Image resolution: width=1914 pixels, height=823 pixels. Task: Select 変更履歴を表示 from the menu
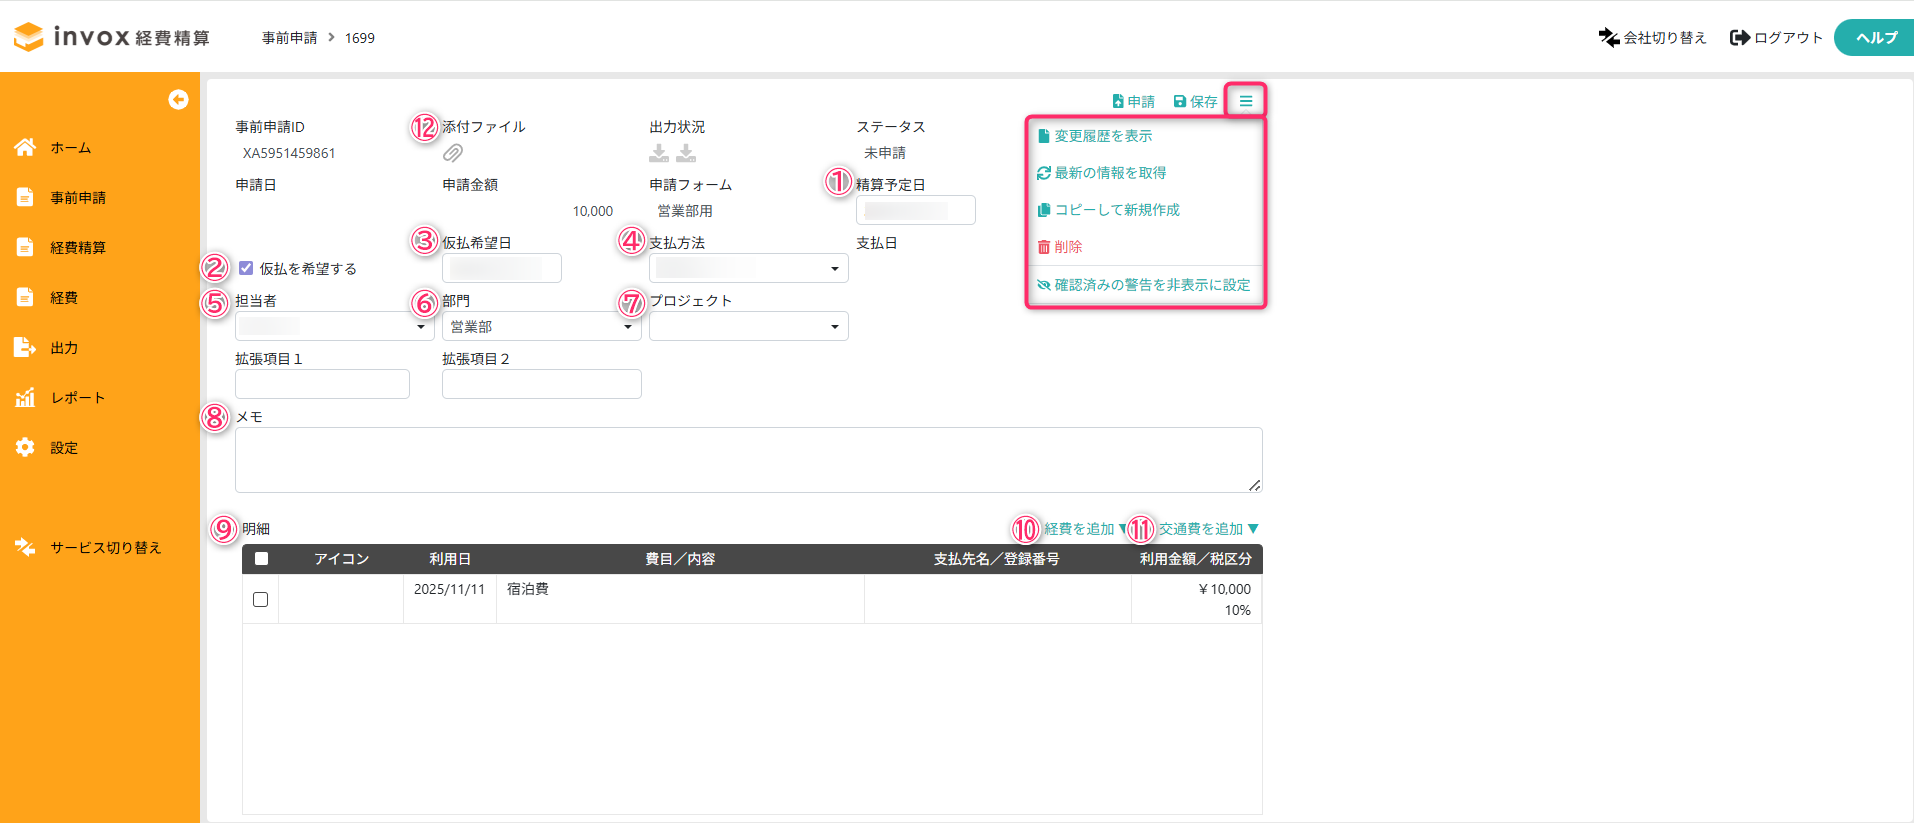pyautogui.click(x=1102, y=136)
